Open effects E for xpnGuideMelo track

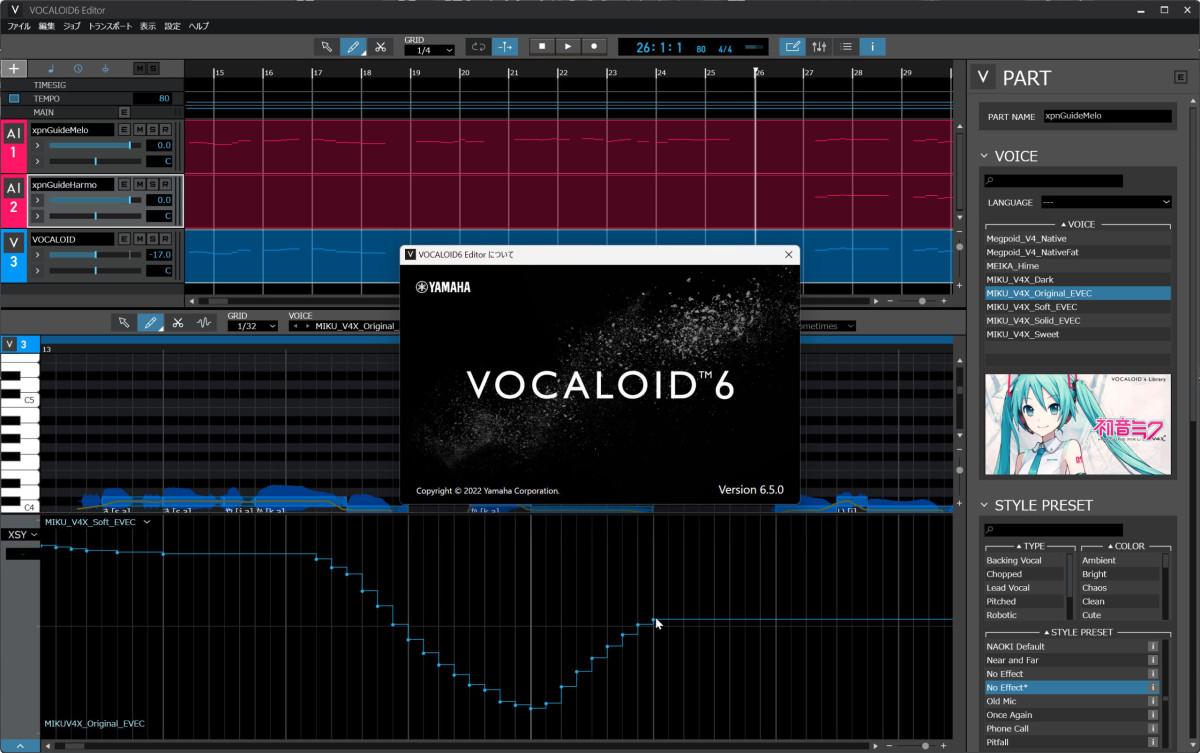[x=124, y=130]
